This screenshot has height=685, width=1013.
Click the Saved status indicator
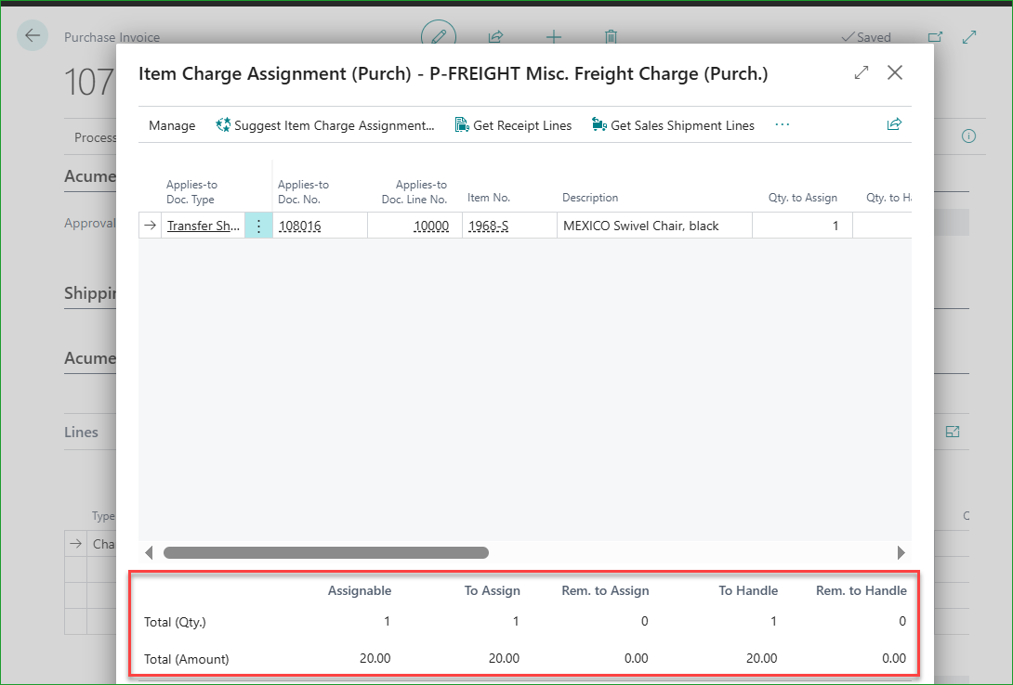coord(866,37)
